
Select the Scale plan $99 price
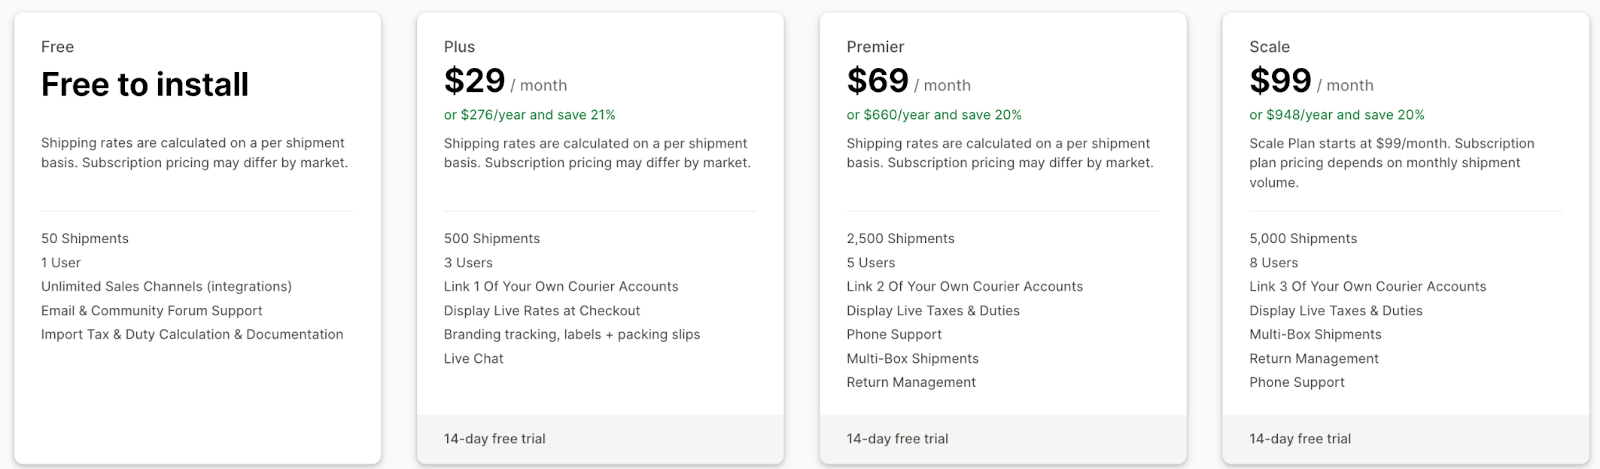[x=1280, y=81]
